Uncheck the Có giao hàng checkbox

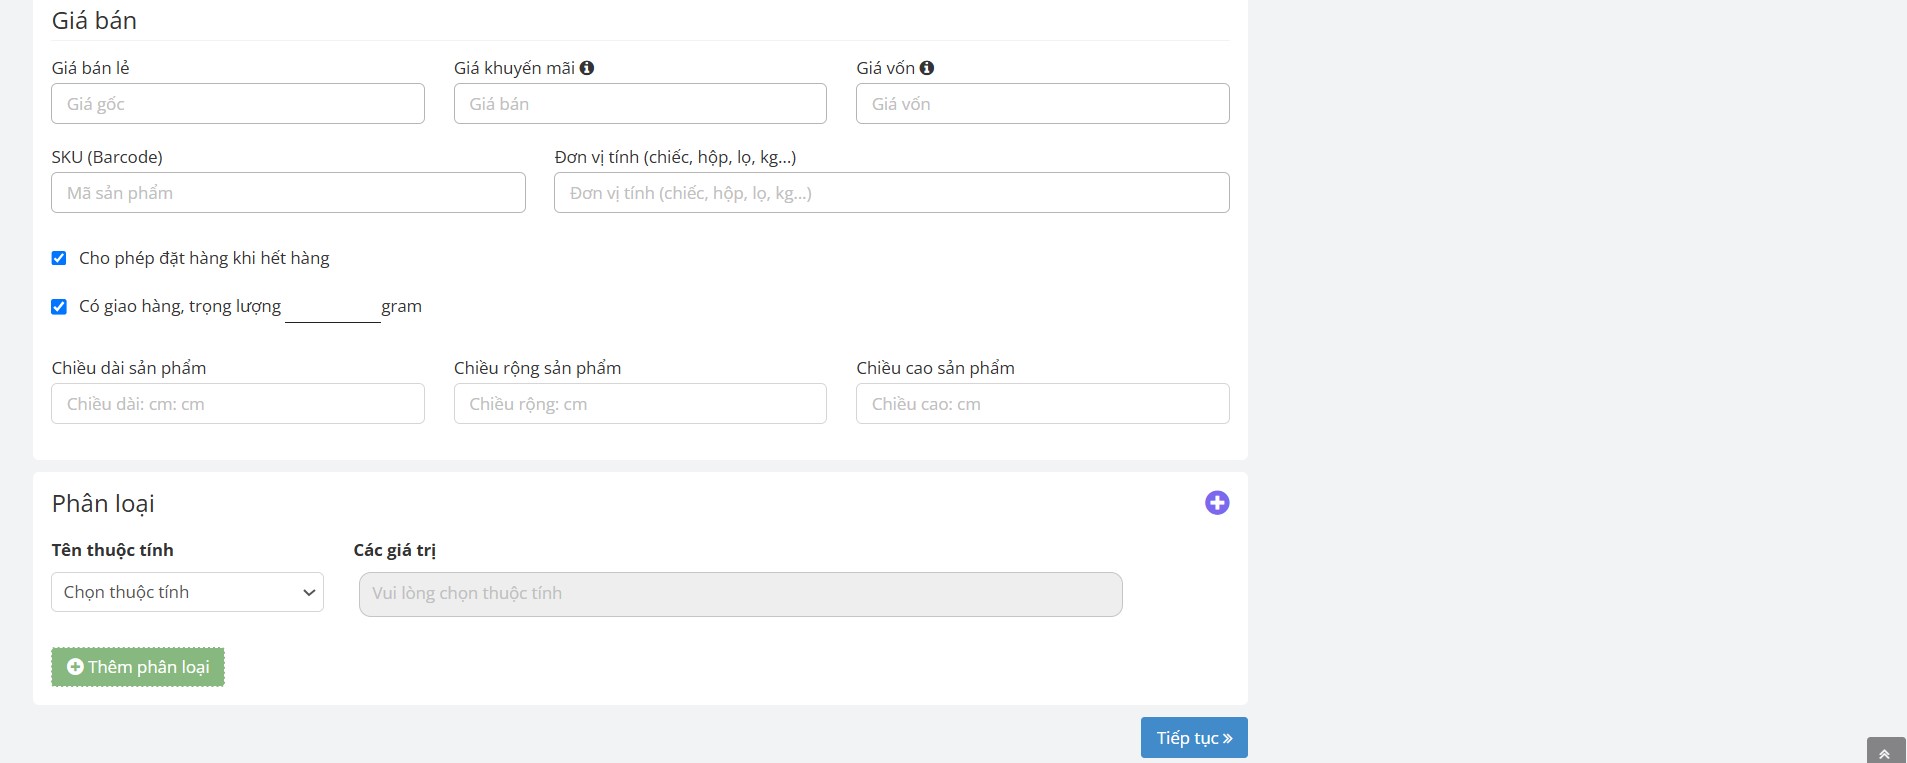point(59,307)
